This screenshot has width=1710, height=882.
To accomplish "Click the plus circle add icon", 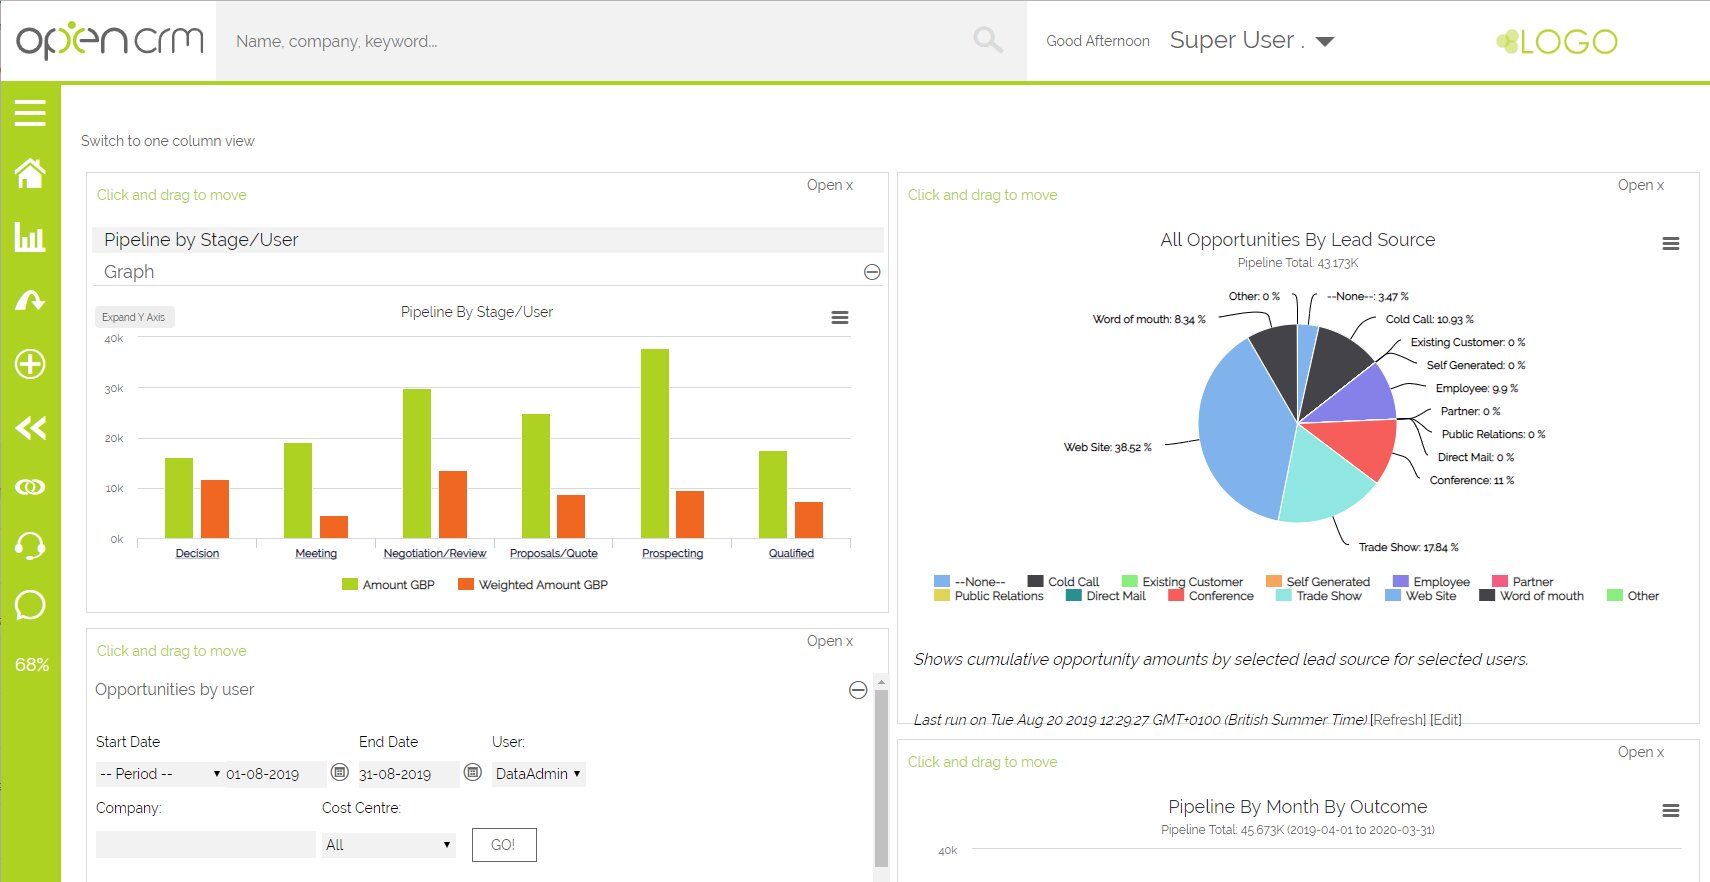I will (x=30, y=364).
